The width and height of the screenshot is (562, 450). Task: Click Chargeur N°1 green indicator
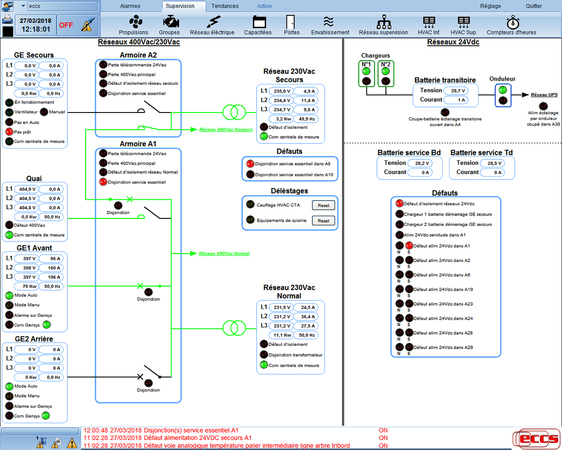pos(366,71)
